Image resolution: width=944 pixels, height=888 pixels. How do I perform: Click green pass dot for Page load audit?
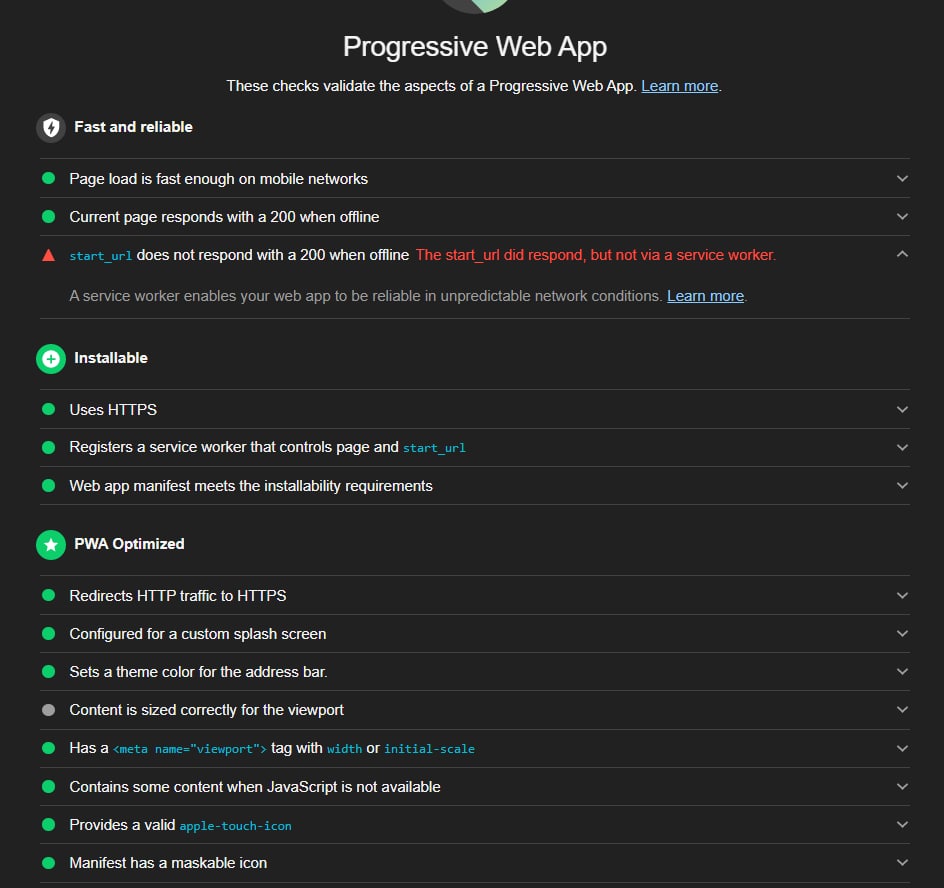click(x=49, y=178)
